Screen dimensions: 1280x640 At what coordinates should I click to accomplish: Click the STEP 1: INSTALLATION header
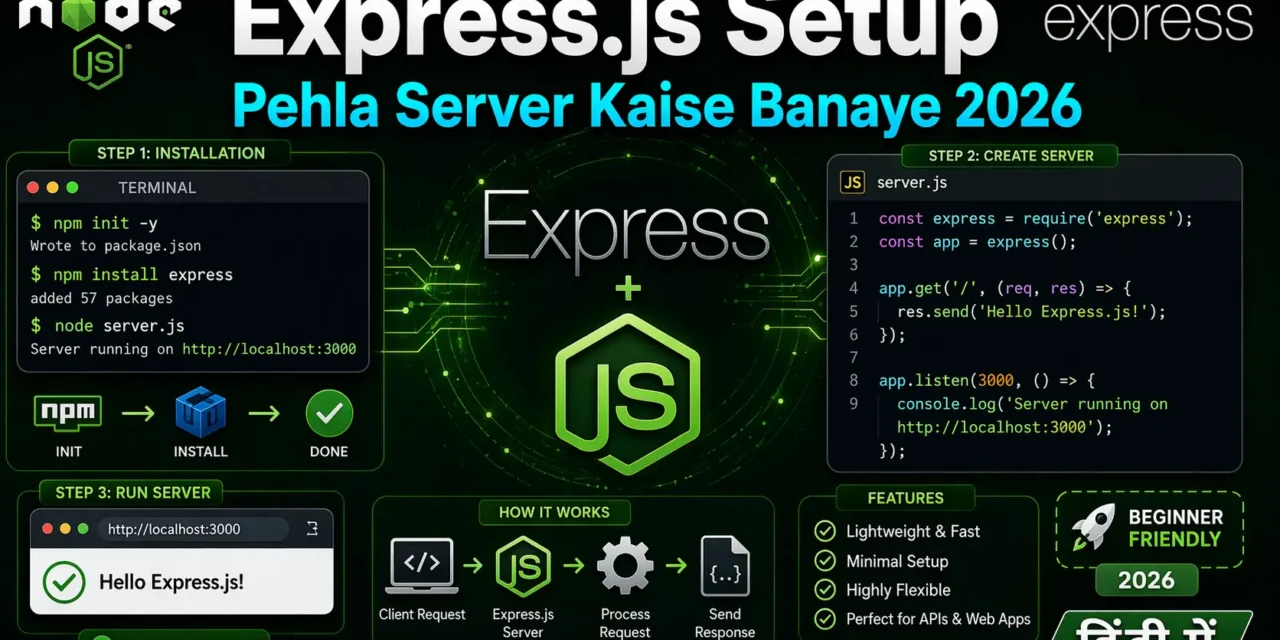pos(181,153)
